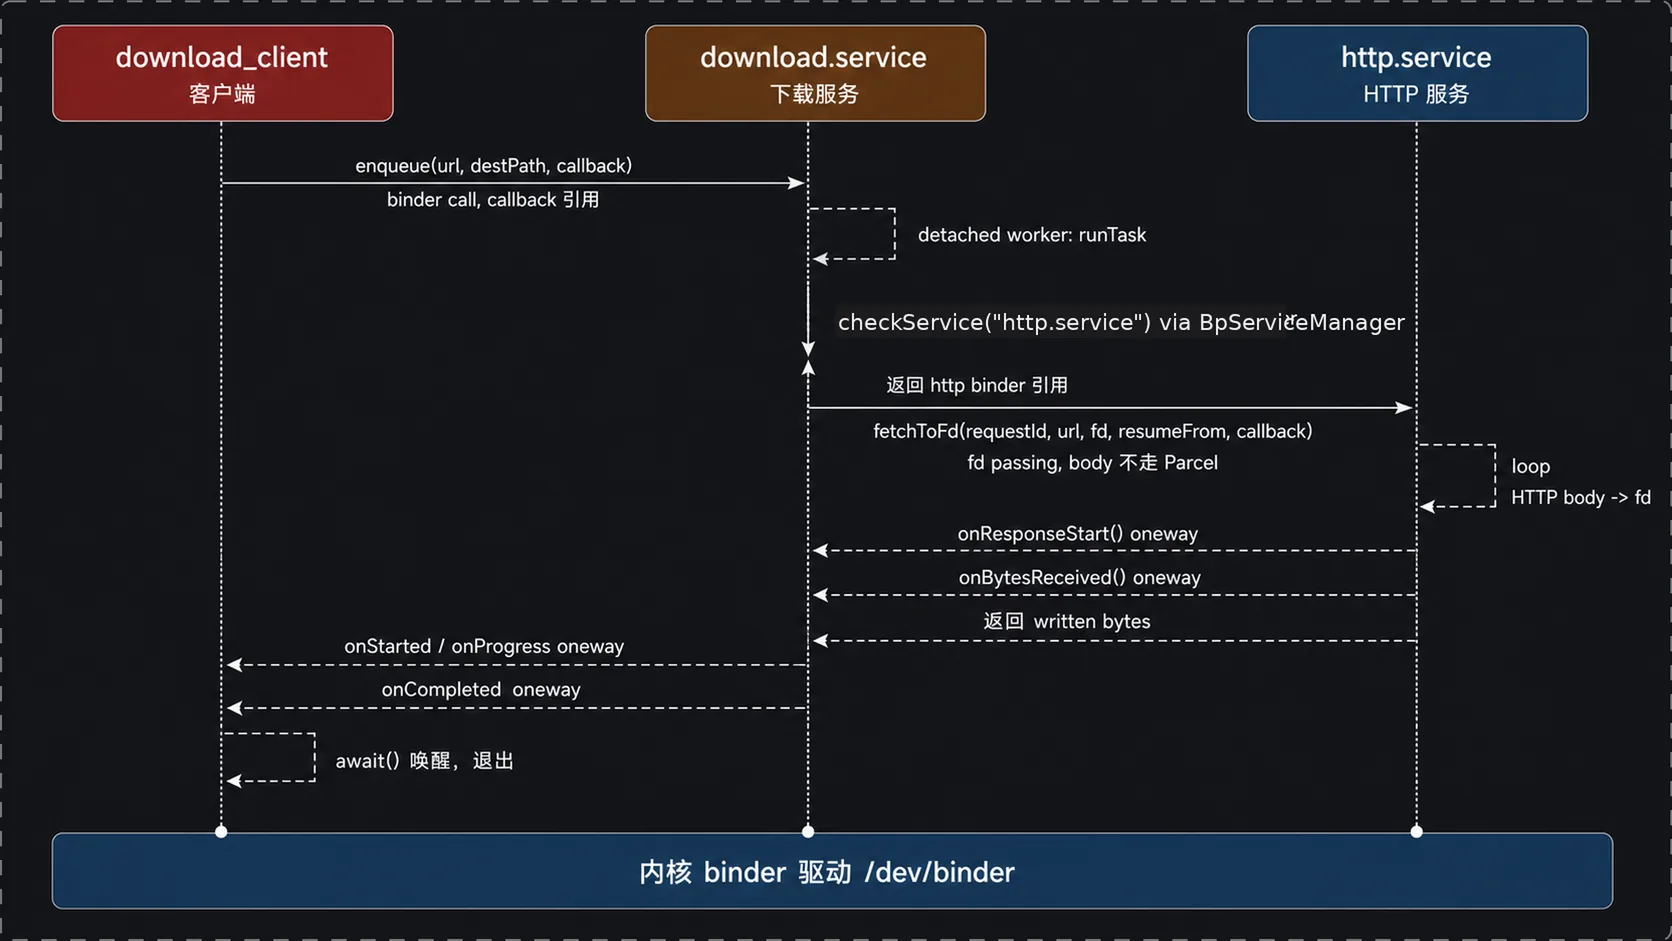Select the 返回 written bytes label
The height and width of the screenshot is (941, 1672).
point(1067,622)
